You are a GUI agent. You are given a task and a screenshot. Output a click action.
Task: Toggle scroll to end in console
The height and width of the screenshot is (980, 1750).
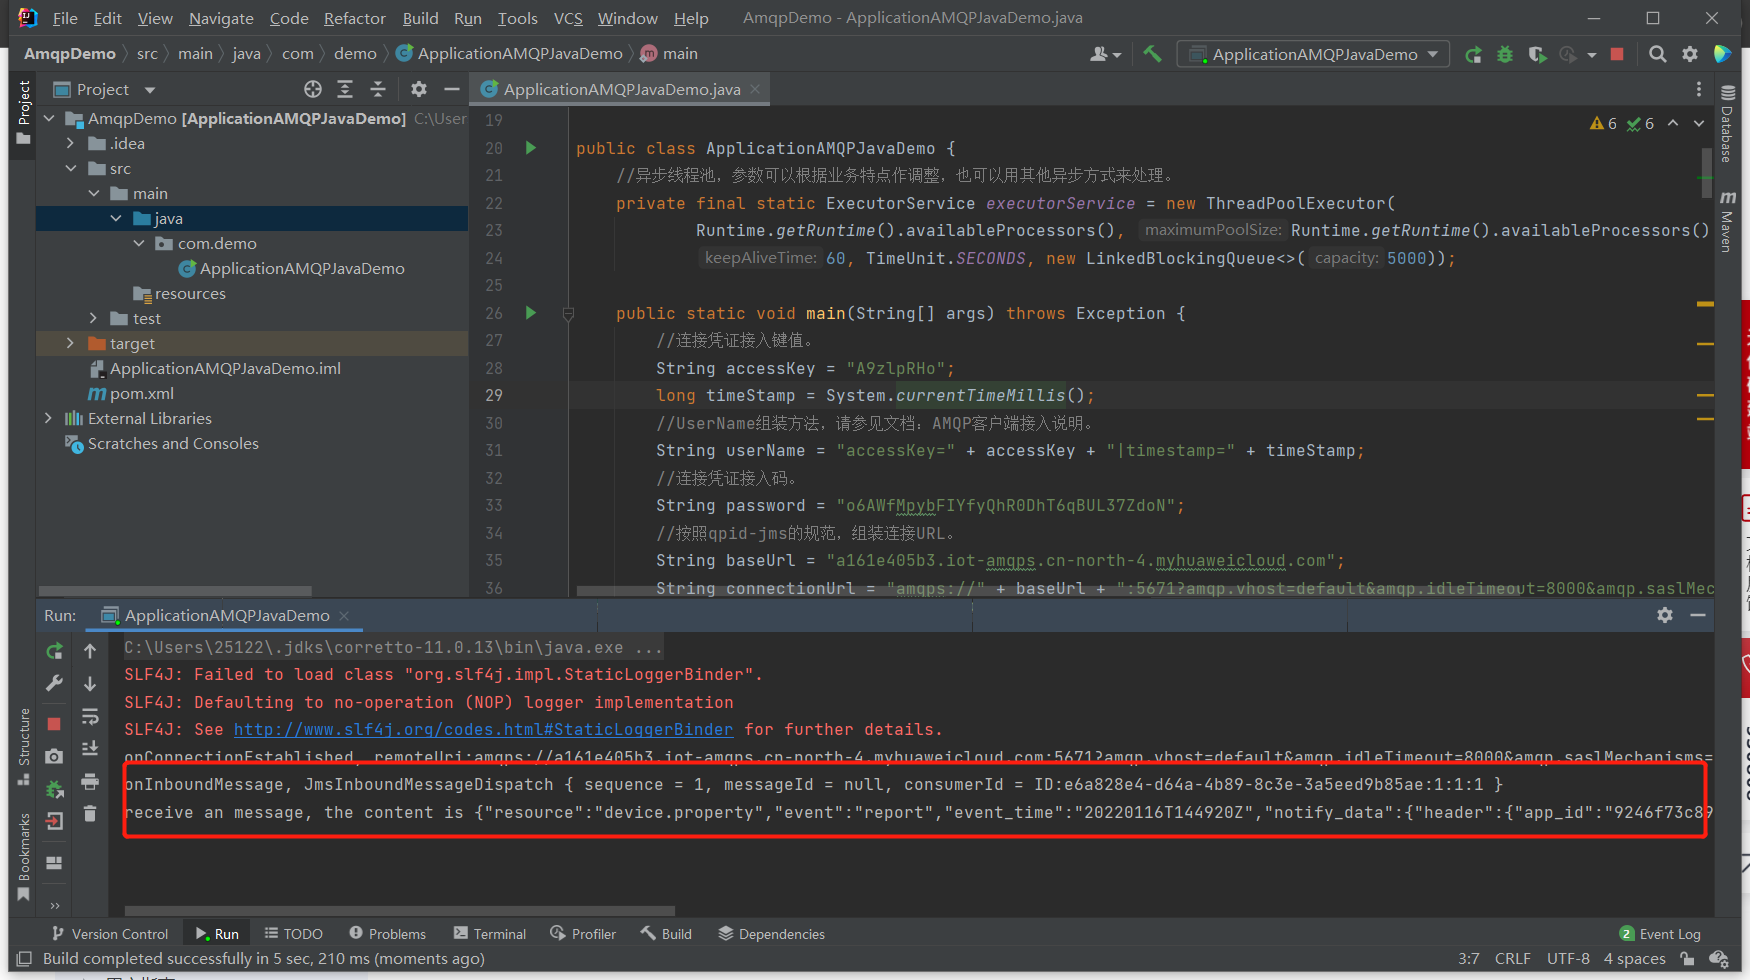90,748
